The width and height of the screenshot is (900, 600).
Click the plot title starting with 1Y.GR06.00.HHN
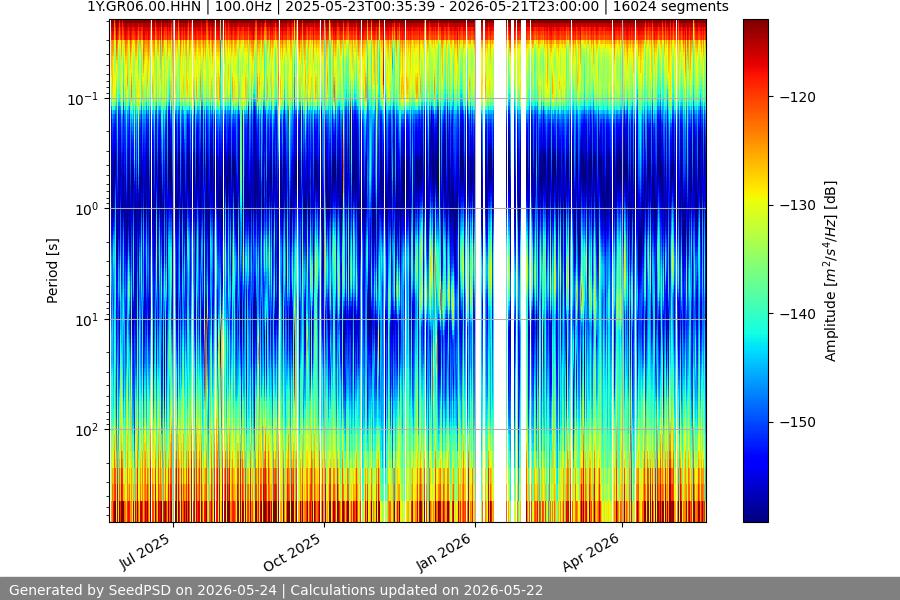point(408,7)
